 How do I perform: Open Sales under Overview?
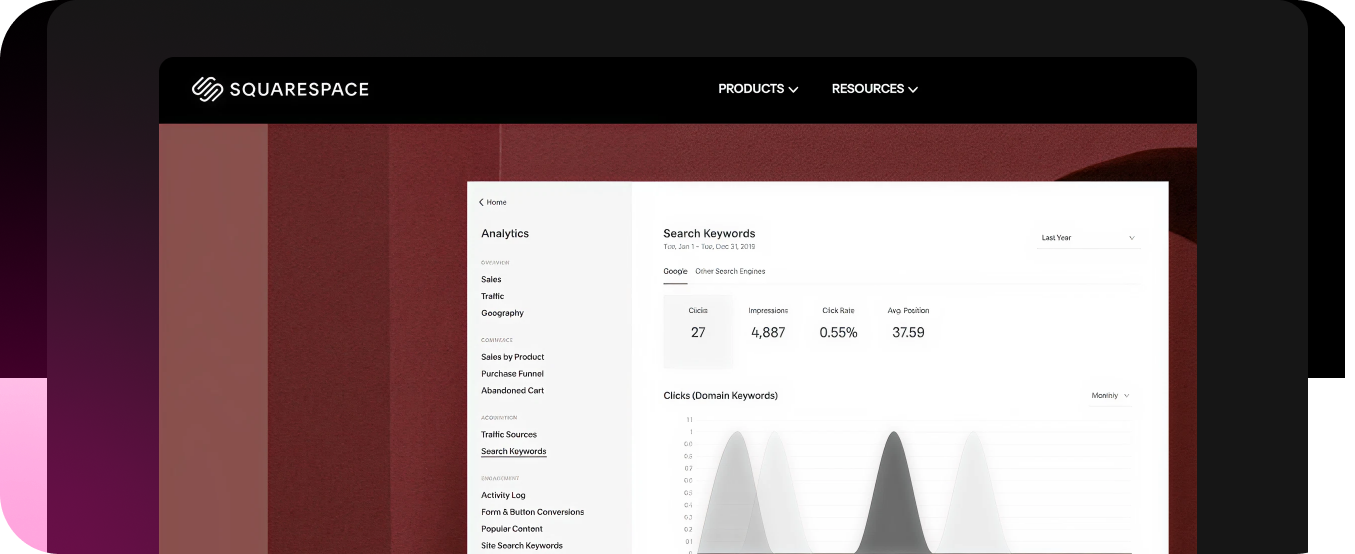click(491, 279)
